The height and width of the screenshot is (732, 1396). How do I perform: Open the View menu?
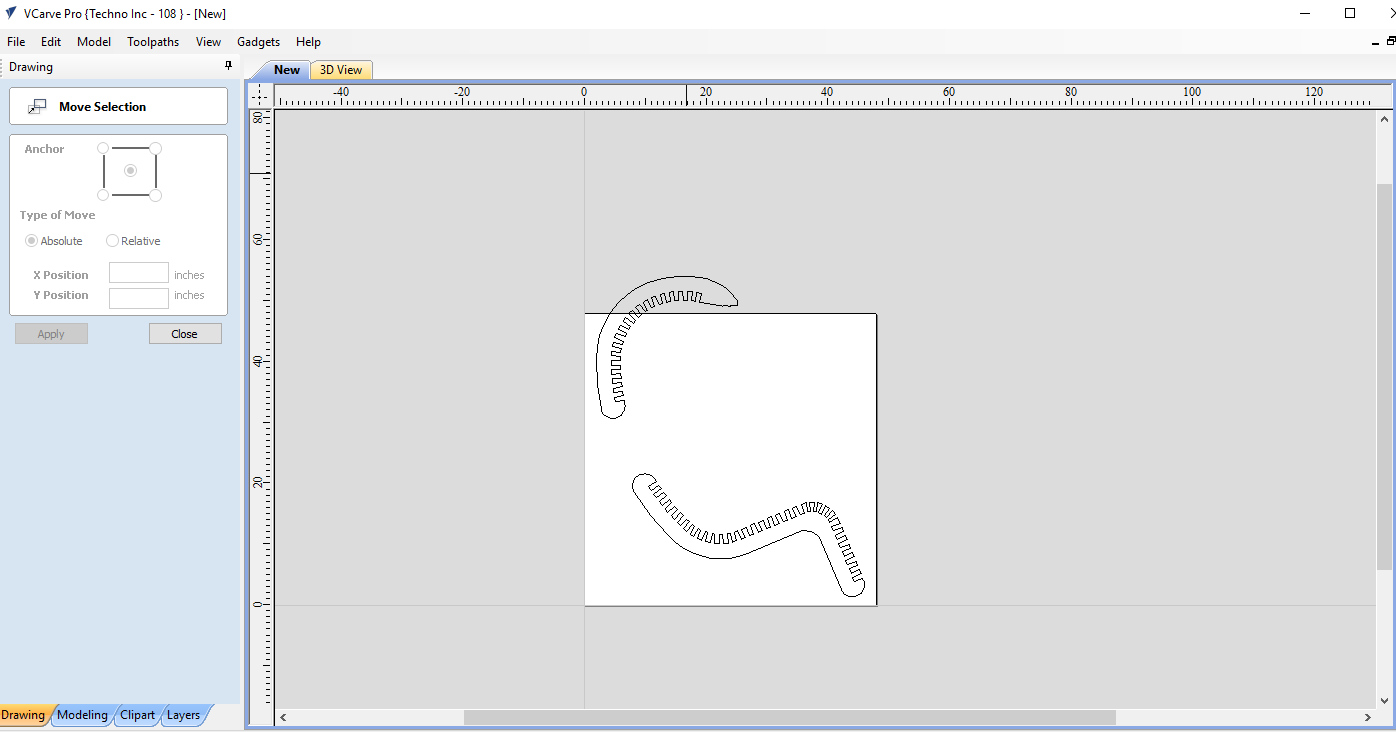click(x=208, y=42)
